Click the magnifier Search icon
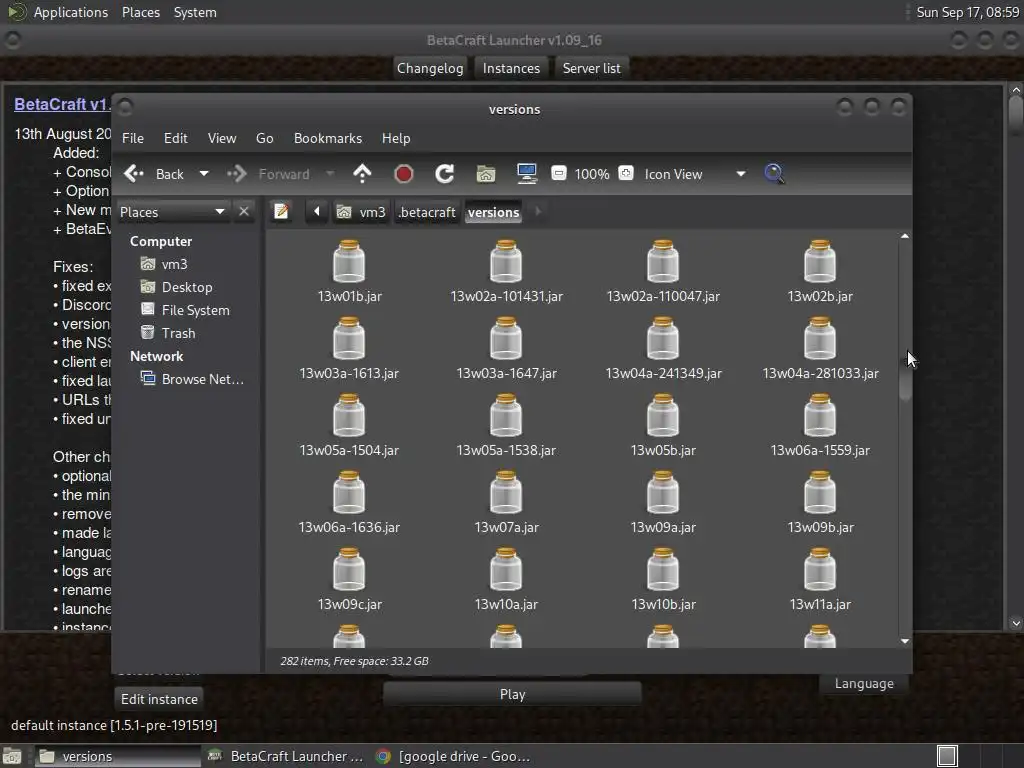The width and height of the screenshot is (1024, 768). 774,174
